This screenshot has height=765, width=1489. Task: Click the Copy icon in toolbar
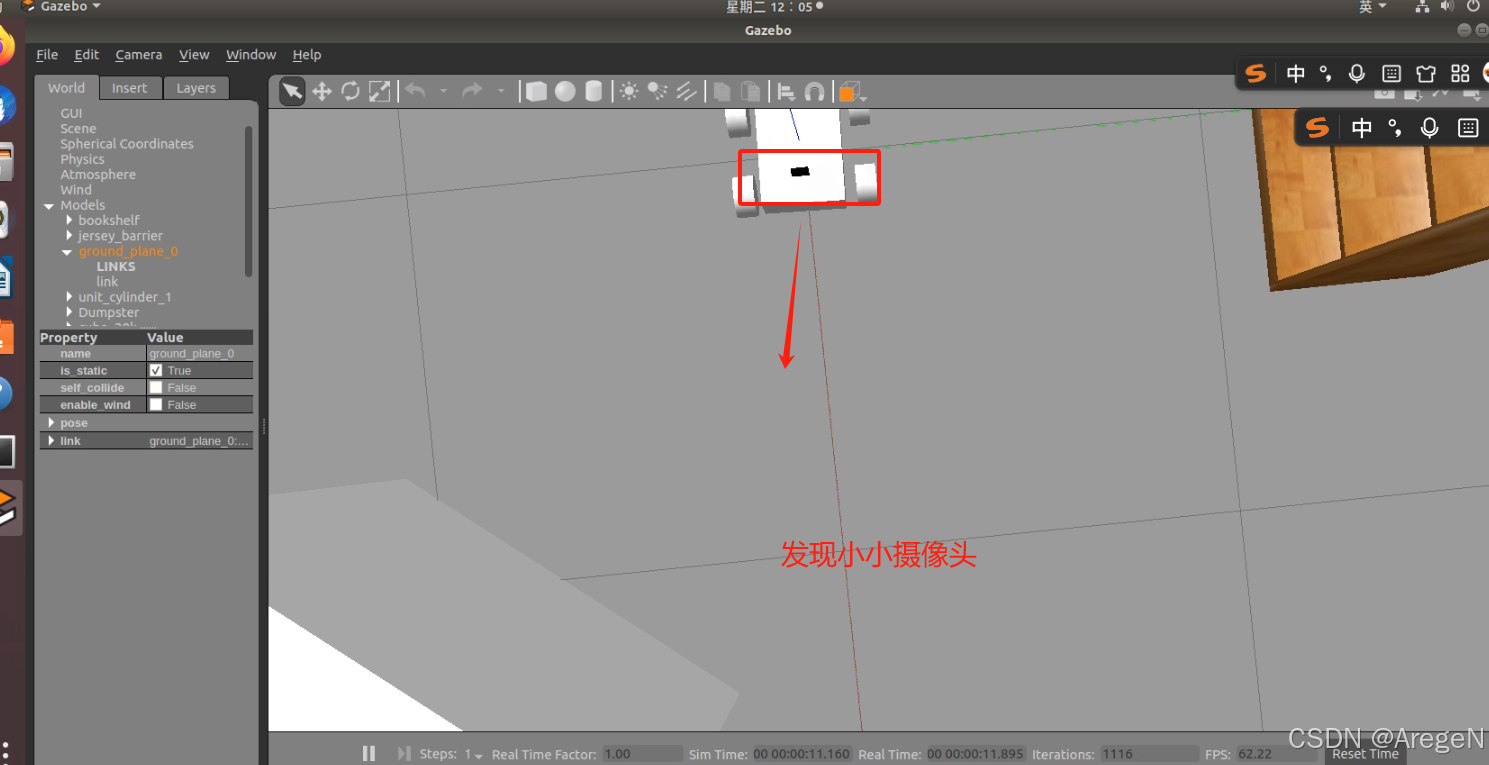tap(721, 92)
